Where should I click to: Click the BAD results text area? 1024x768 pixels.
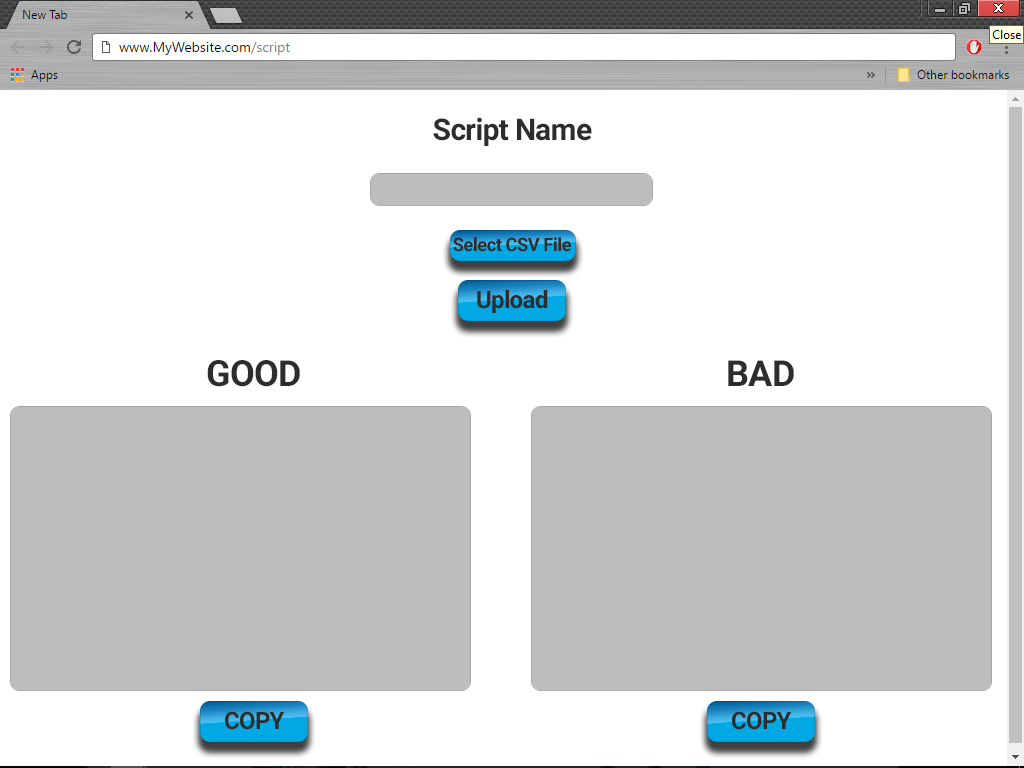tap(761, 549)
